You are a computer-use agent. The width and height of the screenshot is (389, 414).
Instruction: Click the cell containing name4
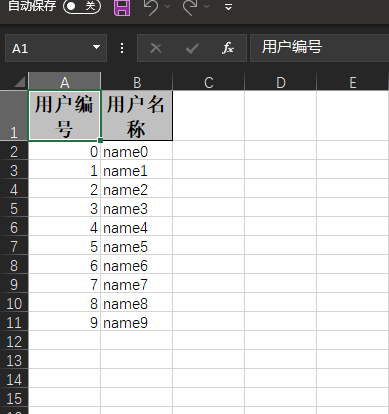[136, 226]
